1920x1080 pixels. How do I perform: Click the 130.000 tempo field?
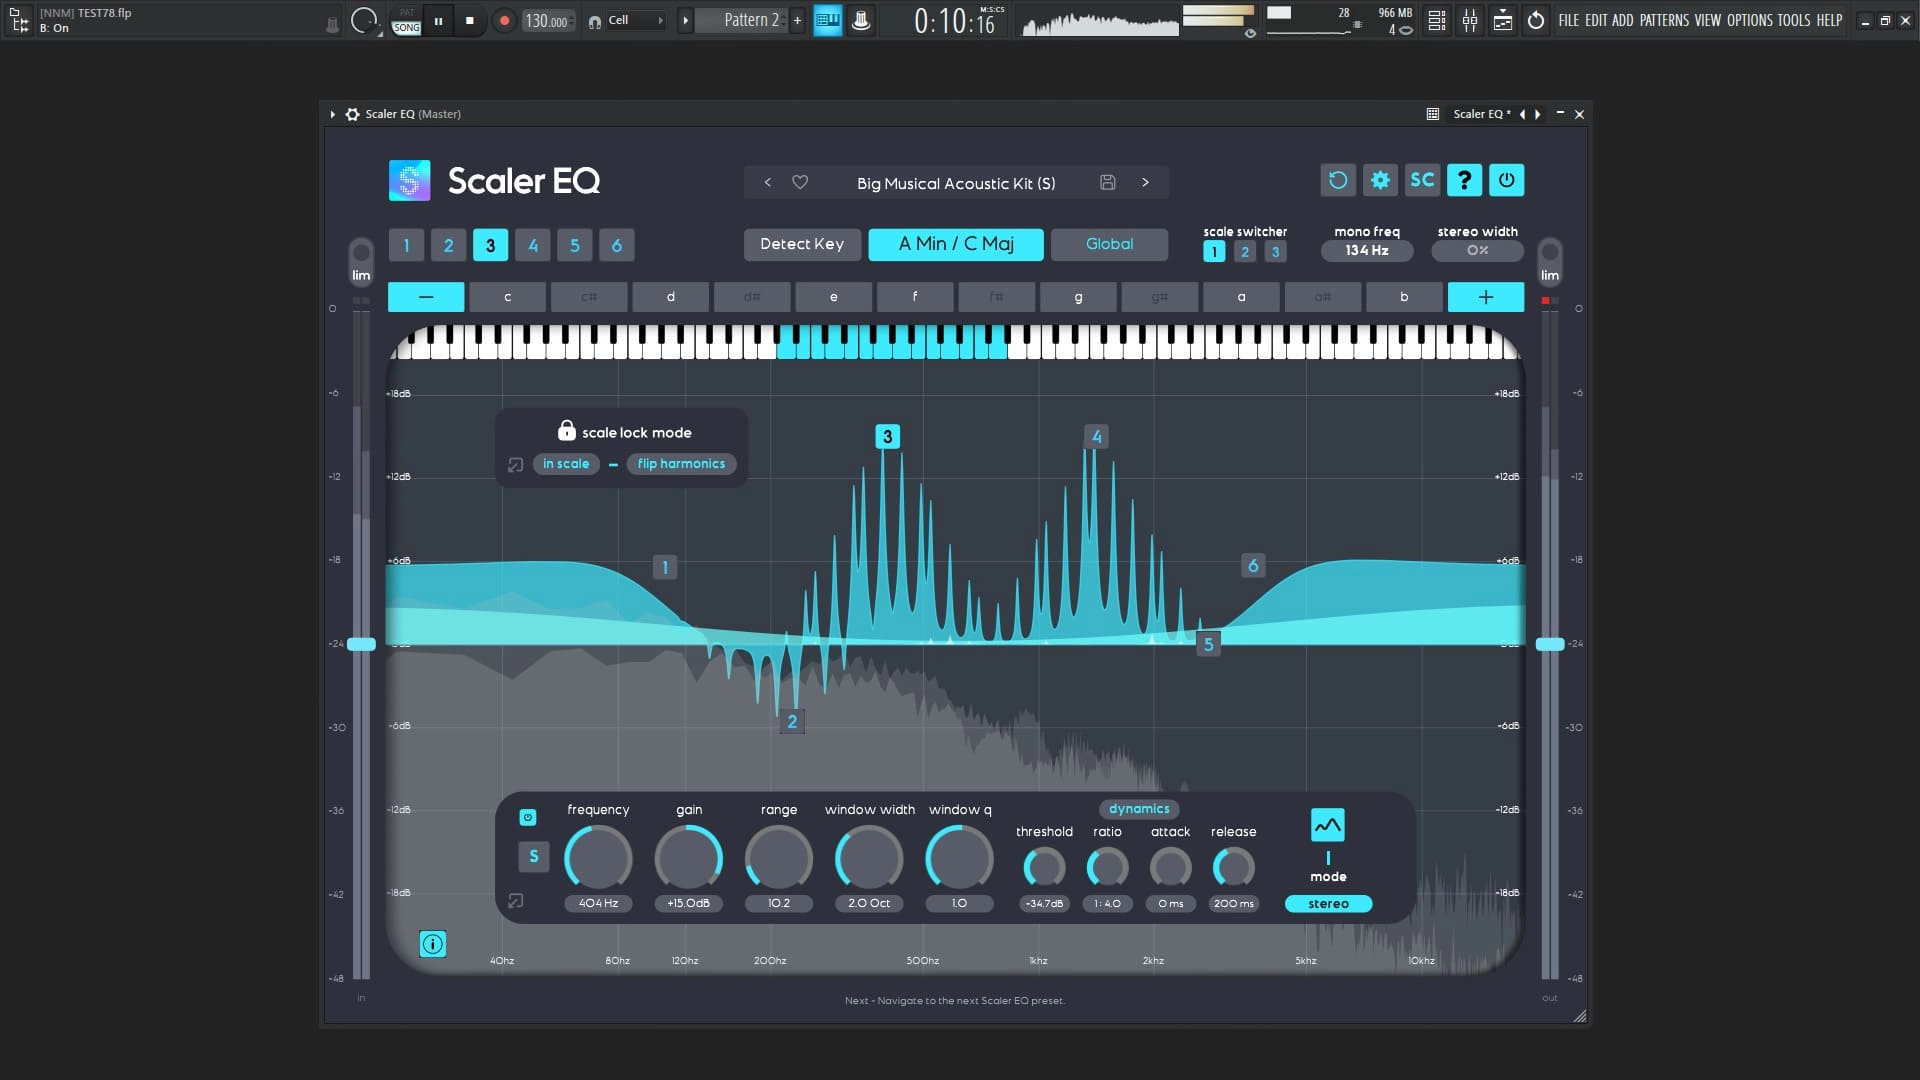click(x=547, y=21)
